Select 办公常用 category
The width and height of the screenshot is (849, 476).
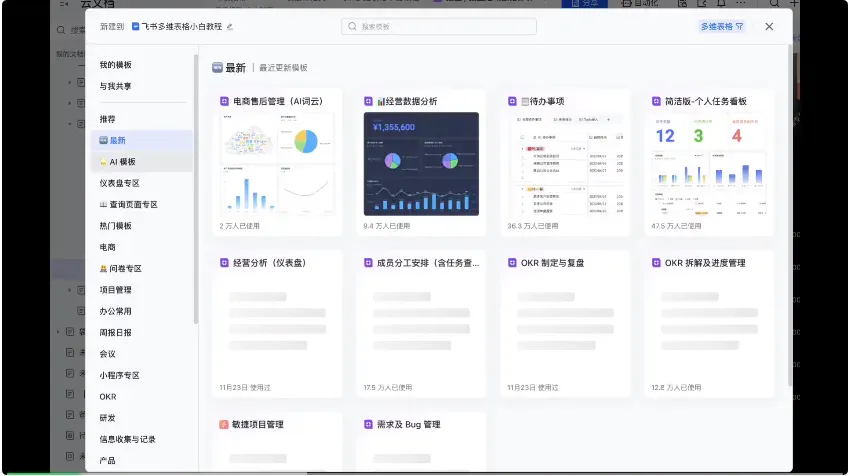pos(115,311)
